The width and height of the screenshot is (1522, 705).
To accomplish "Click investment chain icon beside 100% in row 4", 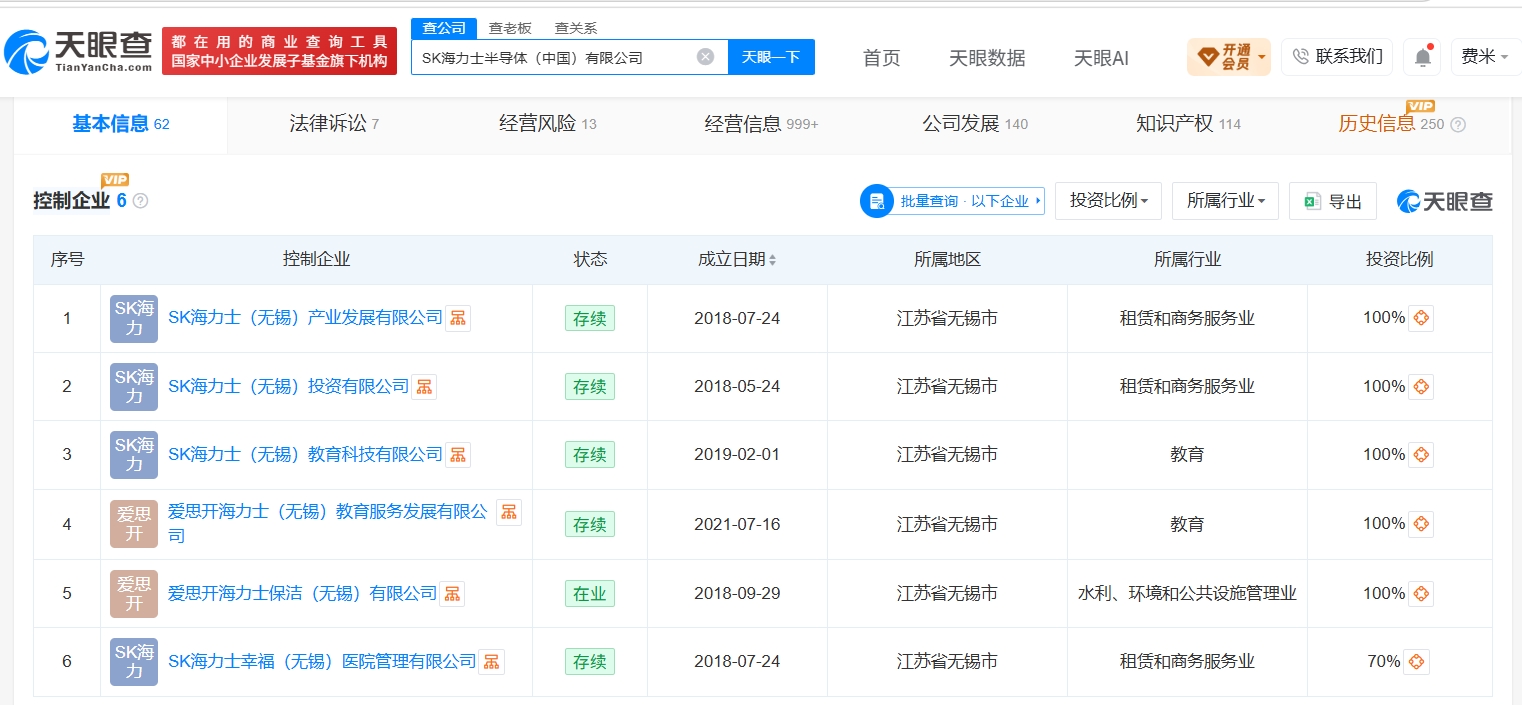I will point(1421,523).
